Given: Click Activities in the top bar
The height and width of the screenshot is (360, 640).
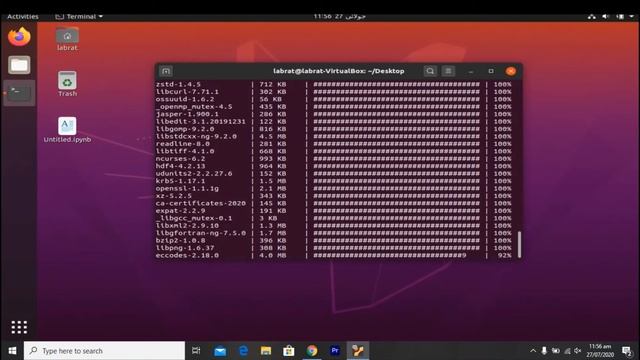Looking at the screenshot, I should 23,16.
